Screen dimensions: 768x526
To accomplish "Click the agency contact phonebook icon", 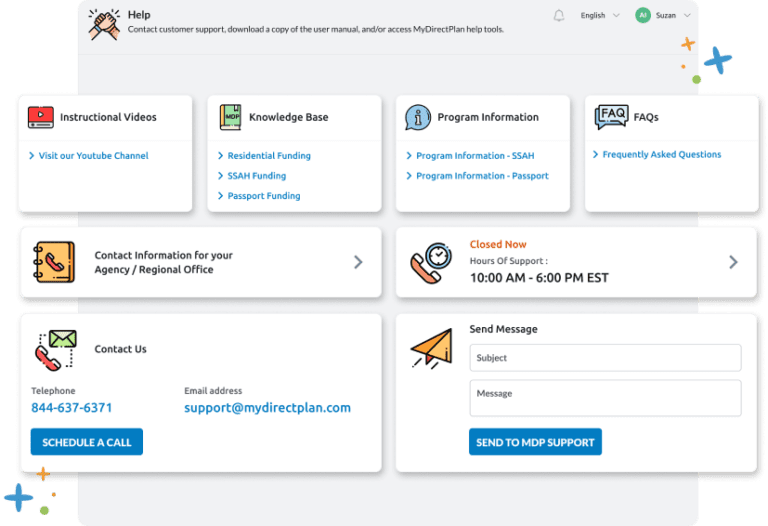I will click(54, 262).
